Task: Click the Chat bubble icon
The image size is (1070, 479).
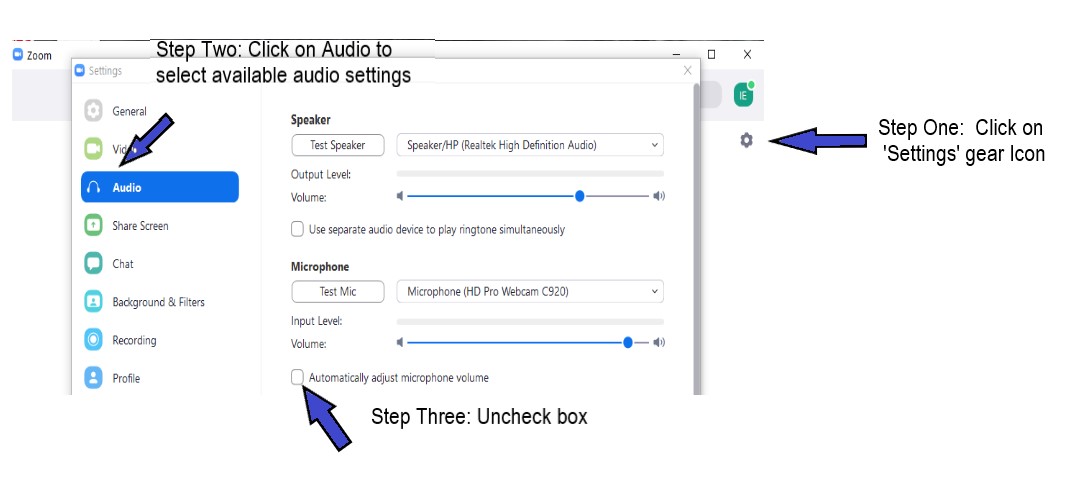Action: coord(94,264)
